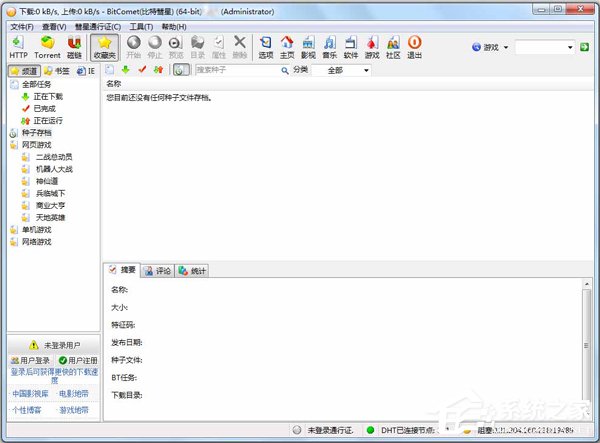The image size is (600, 443).
Task: Click the 退出 exit toolbar icon
Action: tap(414, 46)
